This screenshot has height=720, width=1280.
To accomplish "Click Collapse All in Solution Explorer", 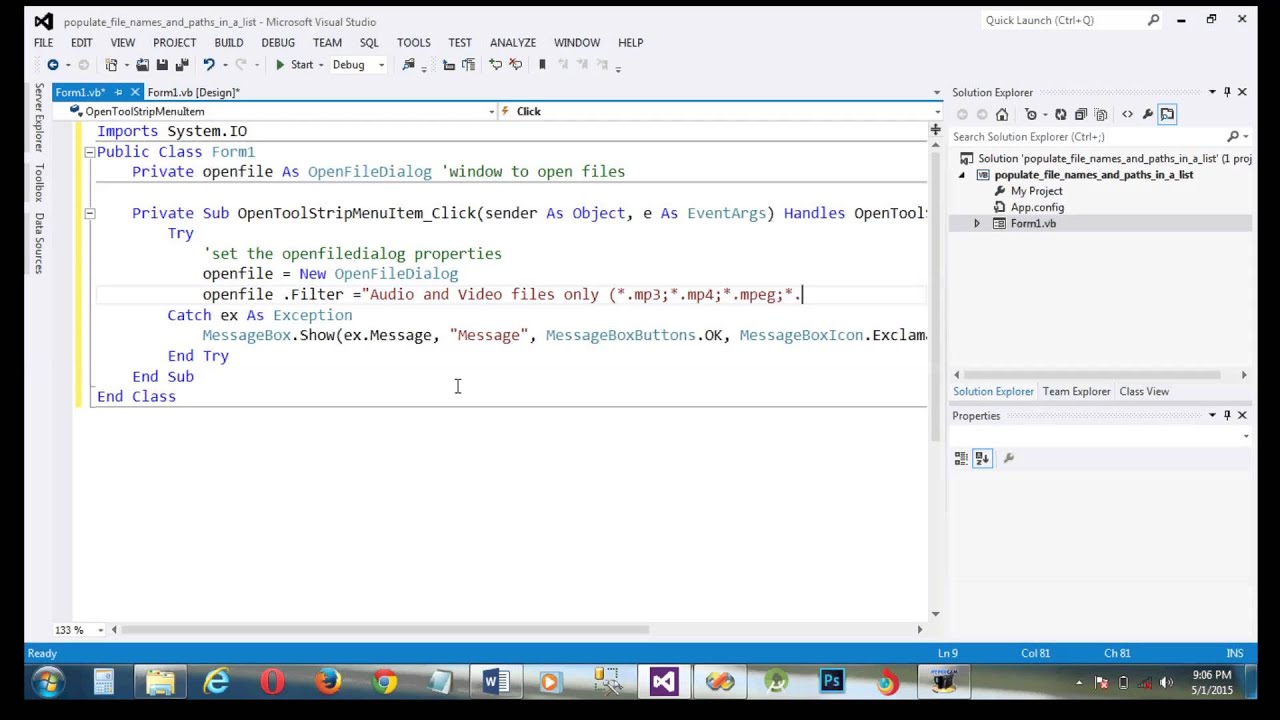I will tap(1081, 114).
